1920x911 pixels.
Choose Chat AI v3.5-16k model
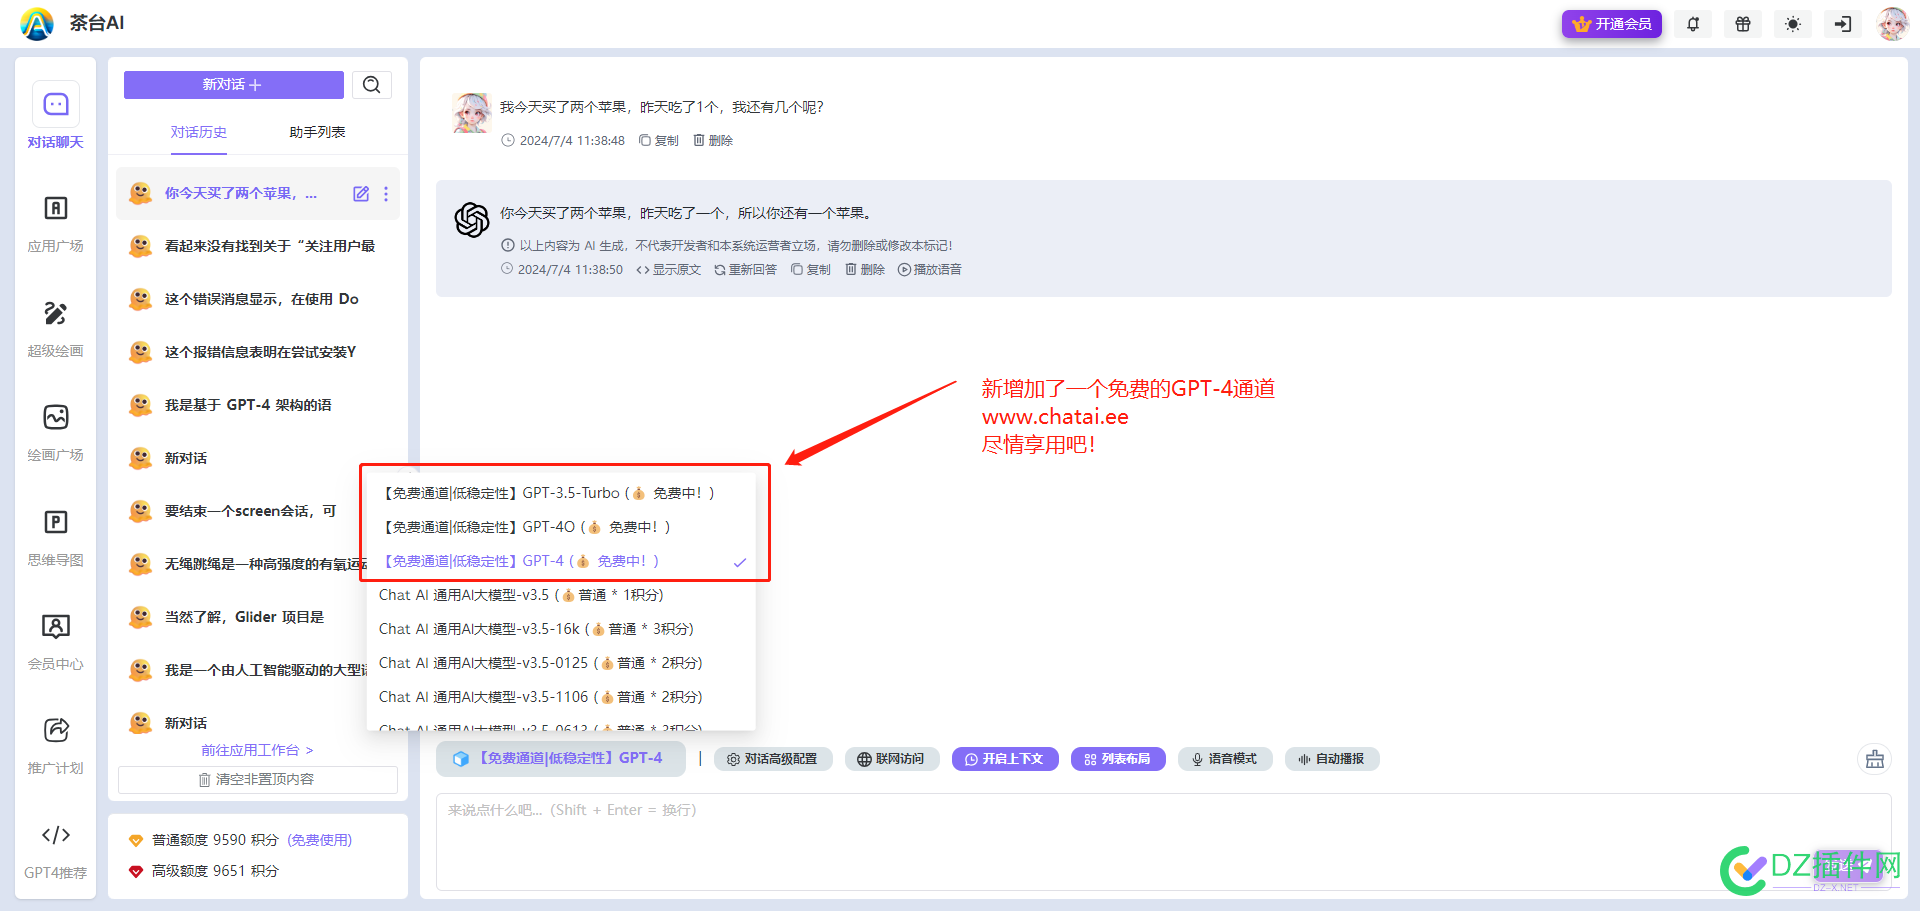(x=561, y=629)
